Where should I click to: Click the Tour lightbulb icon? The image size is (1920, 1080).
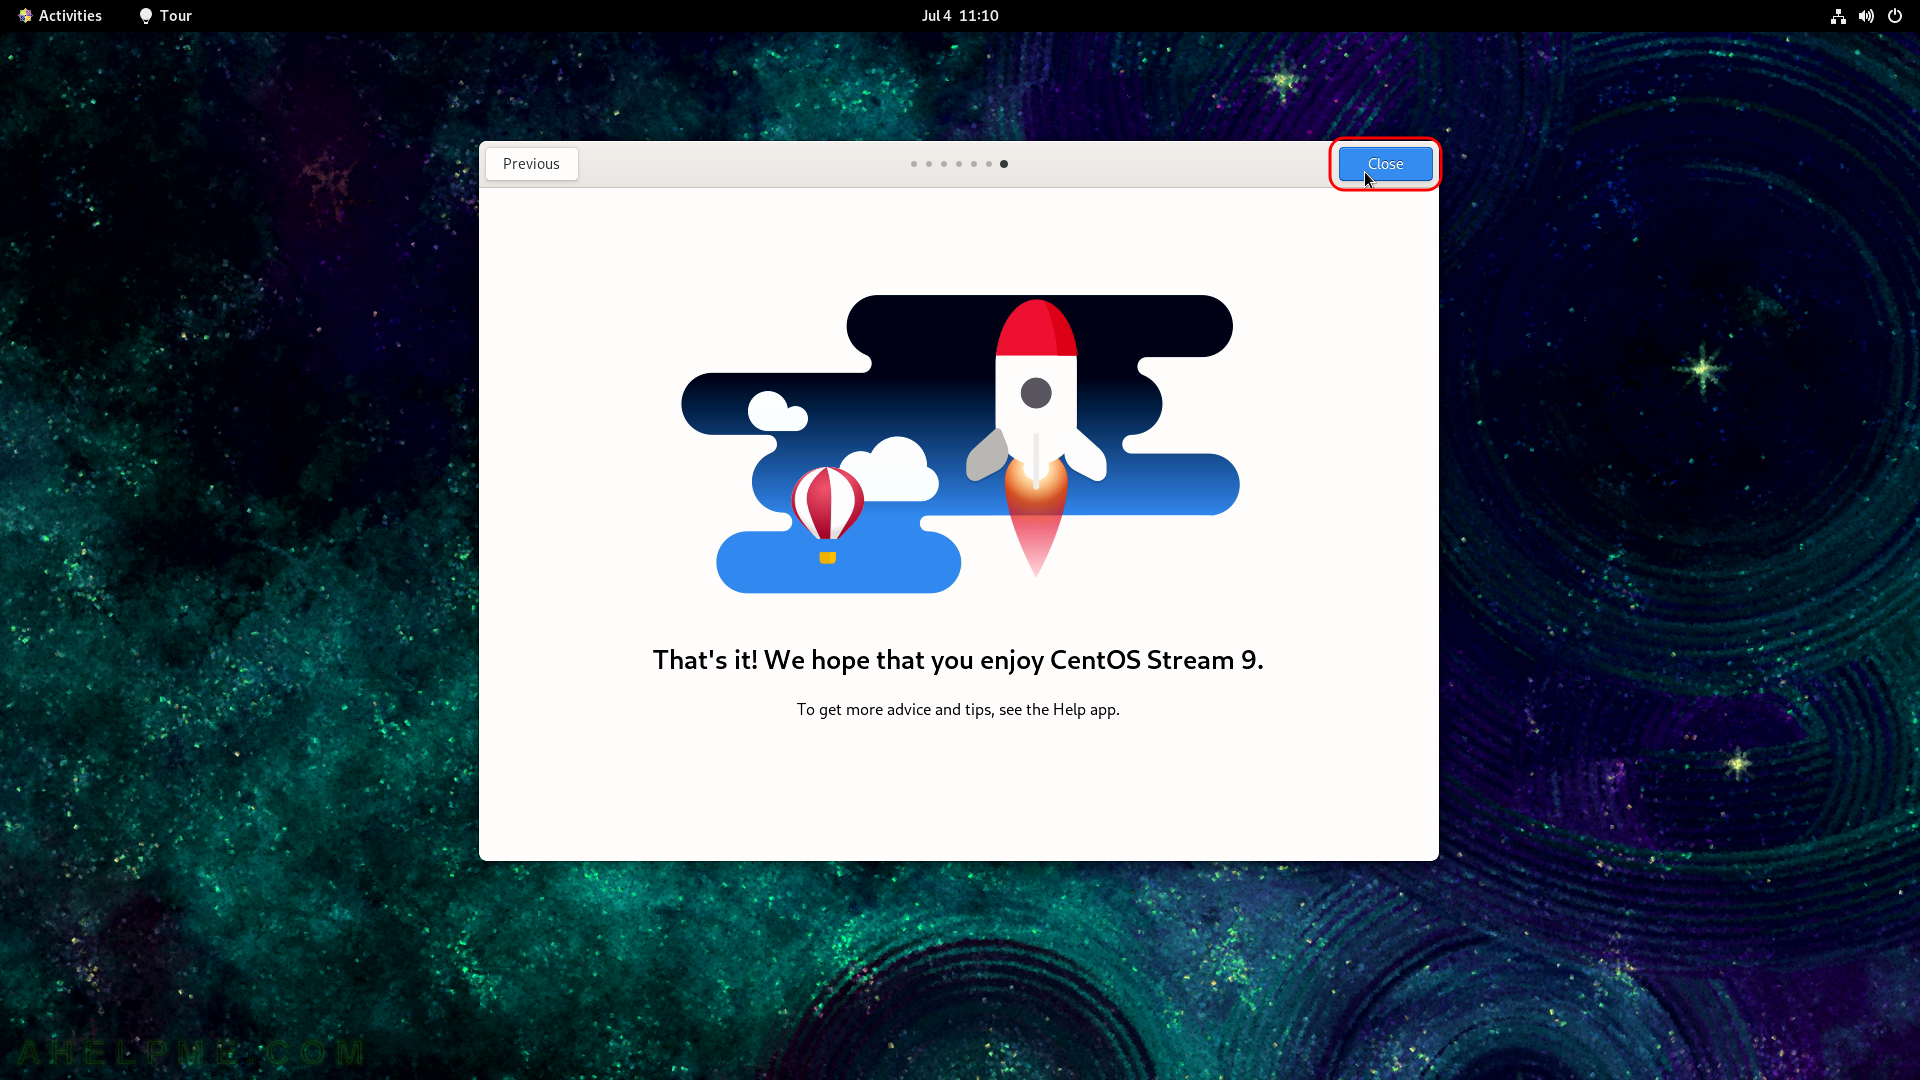tap(145, 16)
